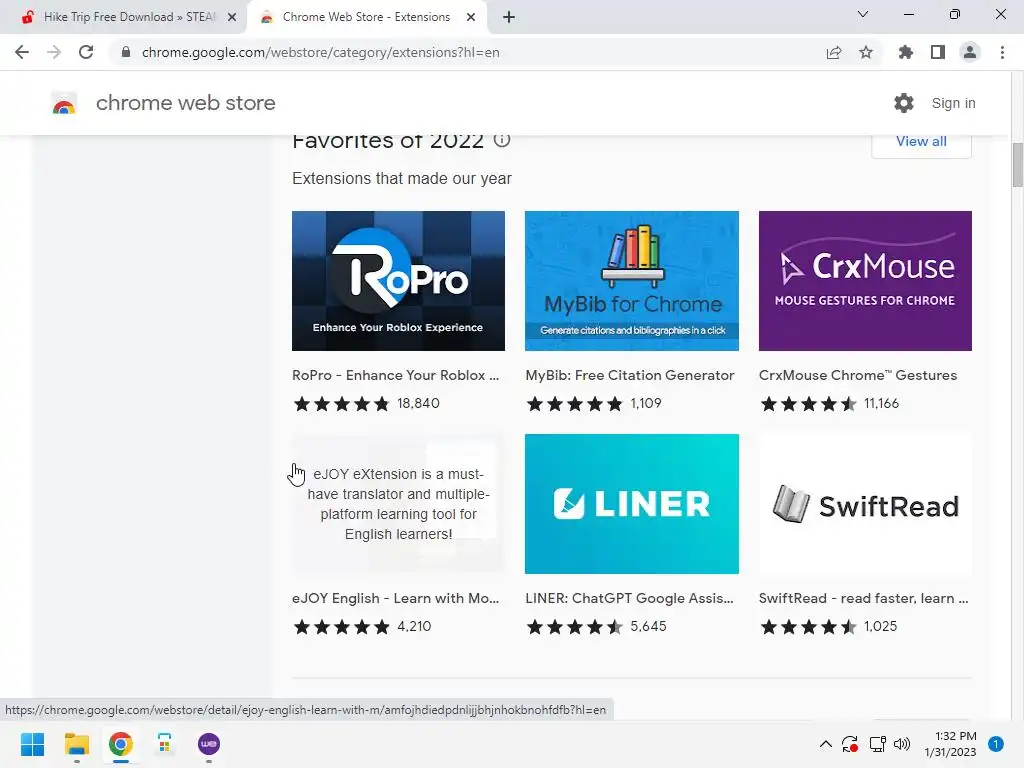Screen dimensions: 1024x768
Task: View all Favorites of 2022
Action: click(x=921, y=142)
